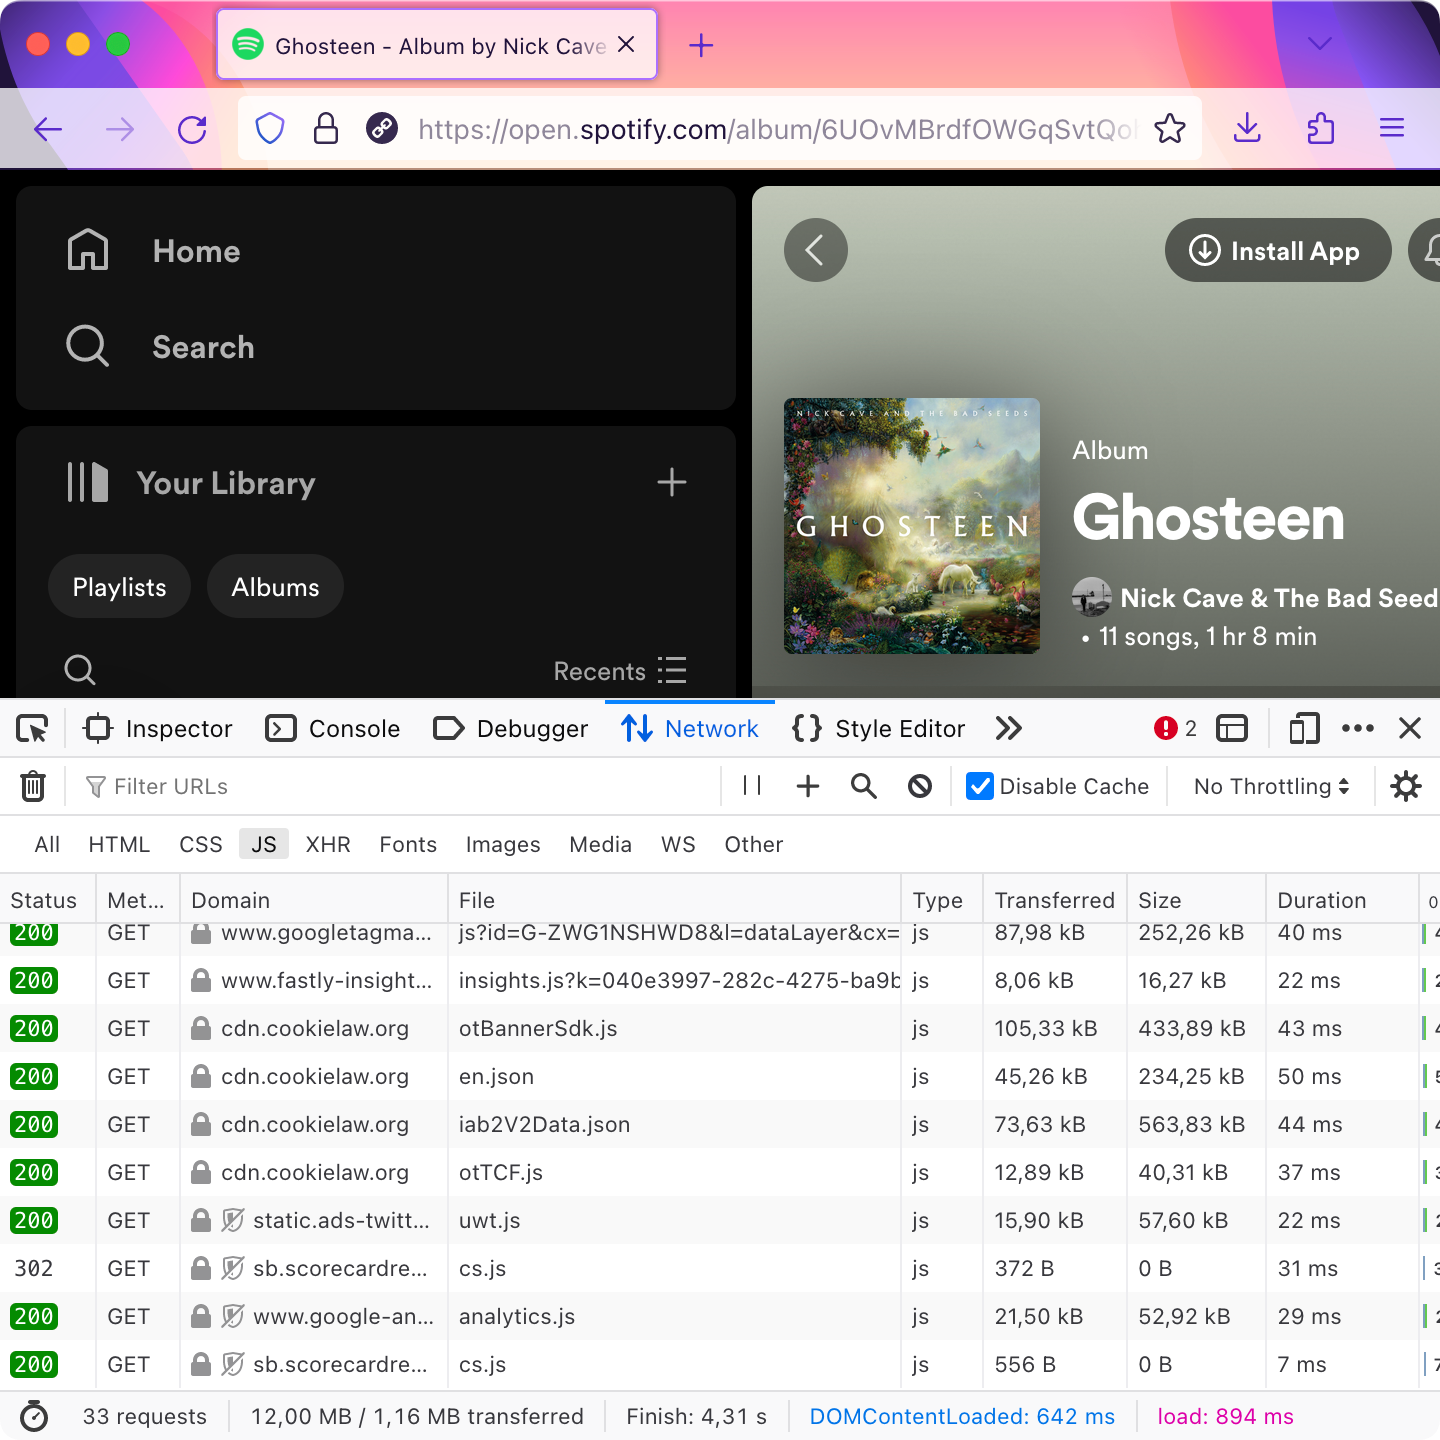Image resolution: width=1440 pixels, height=1440 pixels.
Task: Open request blocking icon
Action: [x=920, y=787]
